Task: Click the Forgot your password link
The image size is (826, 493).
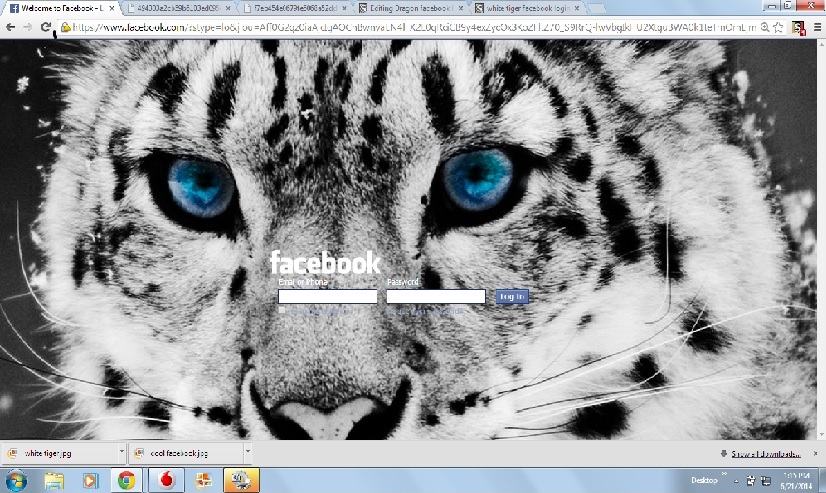Action: pos(425,312)
